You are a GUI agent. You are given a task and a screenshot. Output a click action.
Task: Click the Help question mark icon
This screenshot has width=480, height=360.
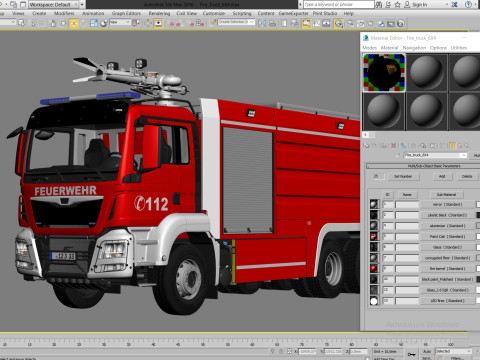pos(468,4)
